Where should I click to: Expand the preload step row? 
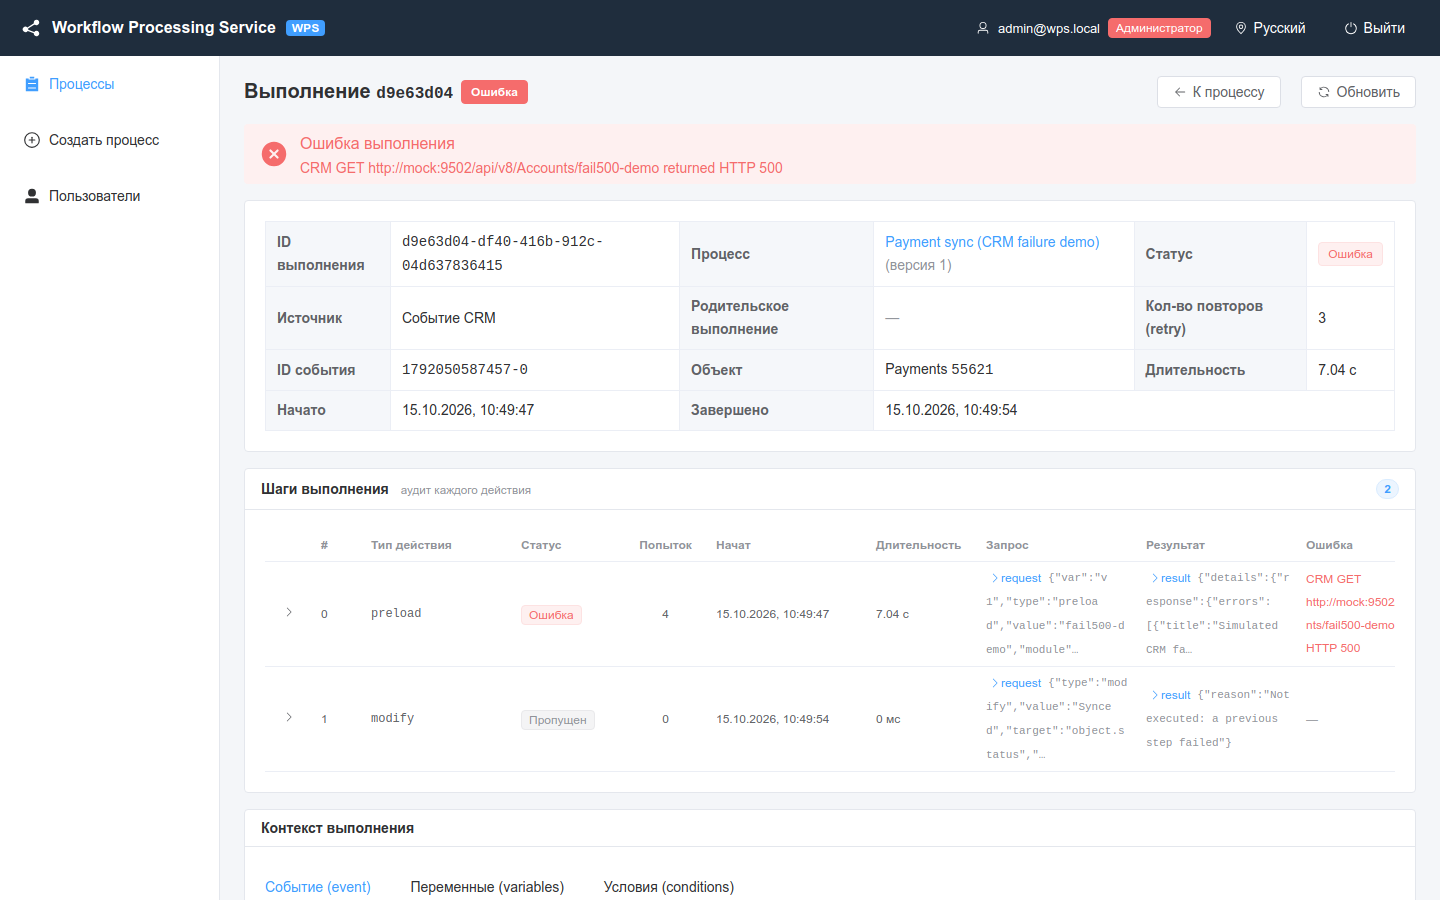[x=289, y=612]
